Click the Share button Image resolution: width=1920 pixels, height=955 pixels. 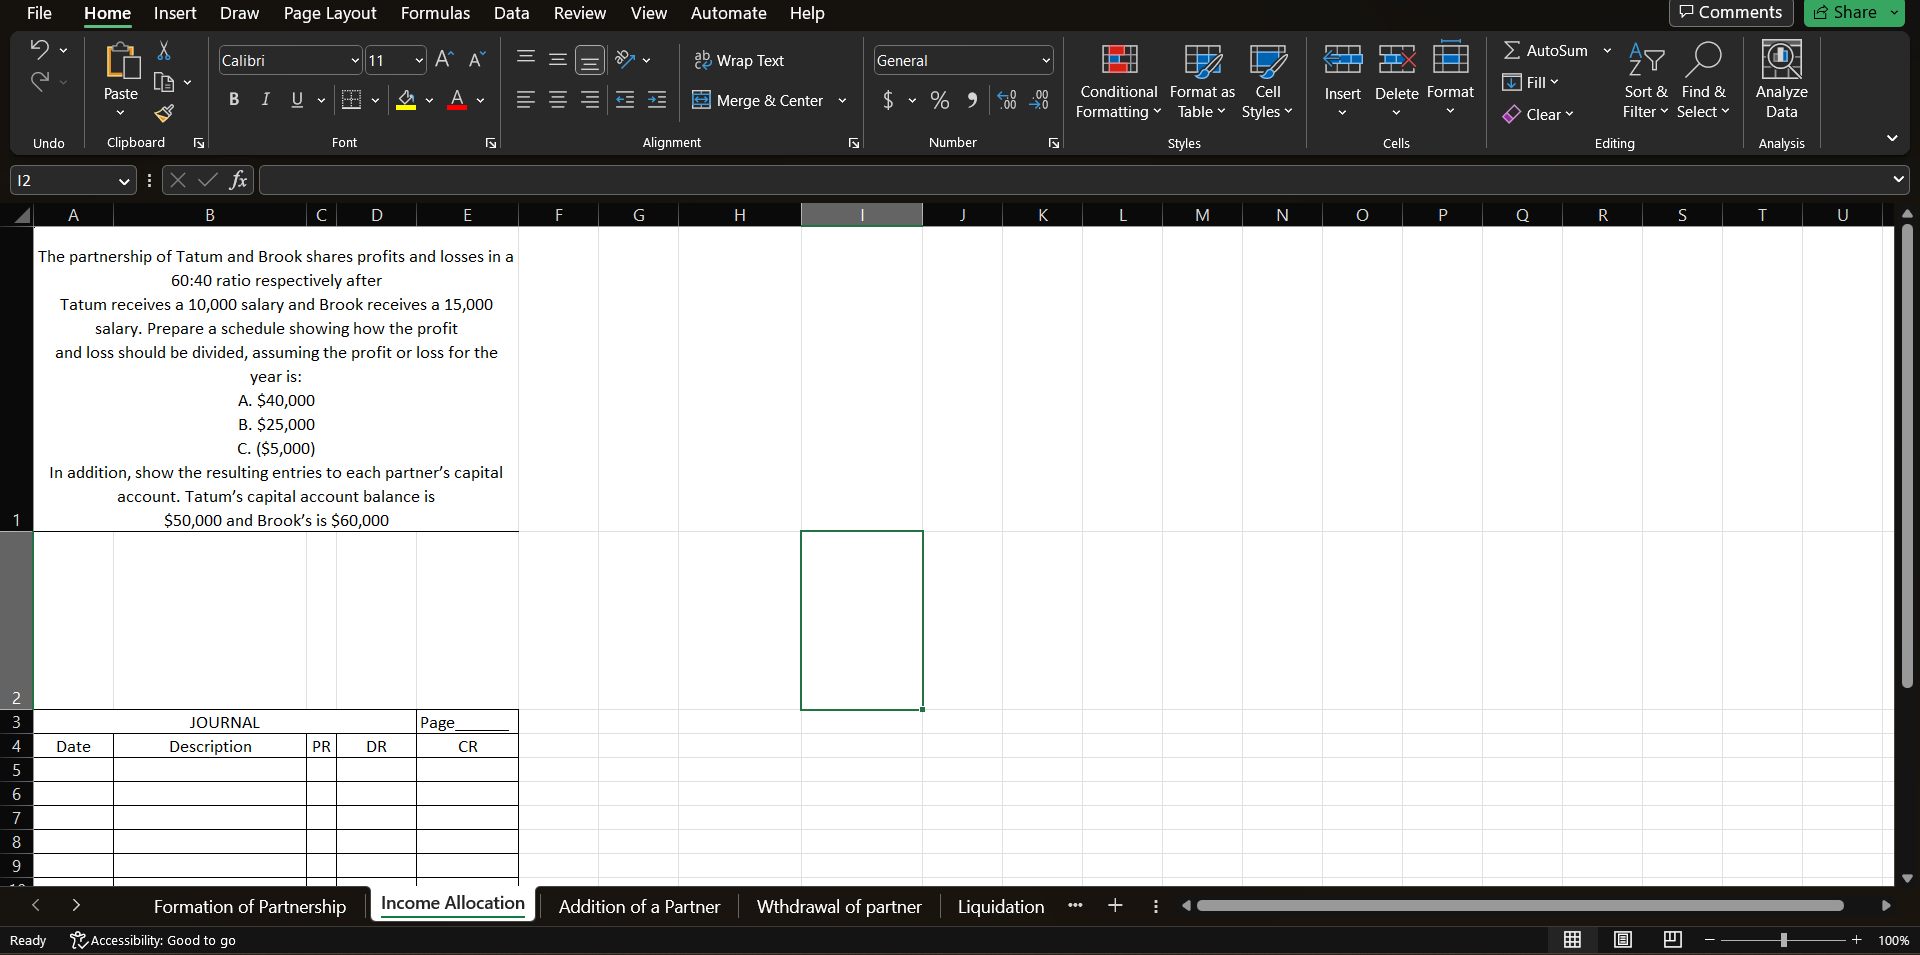(x=1846, y=12)
